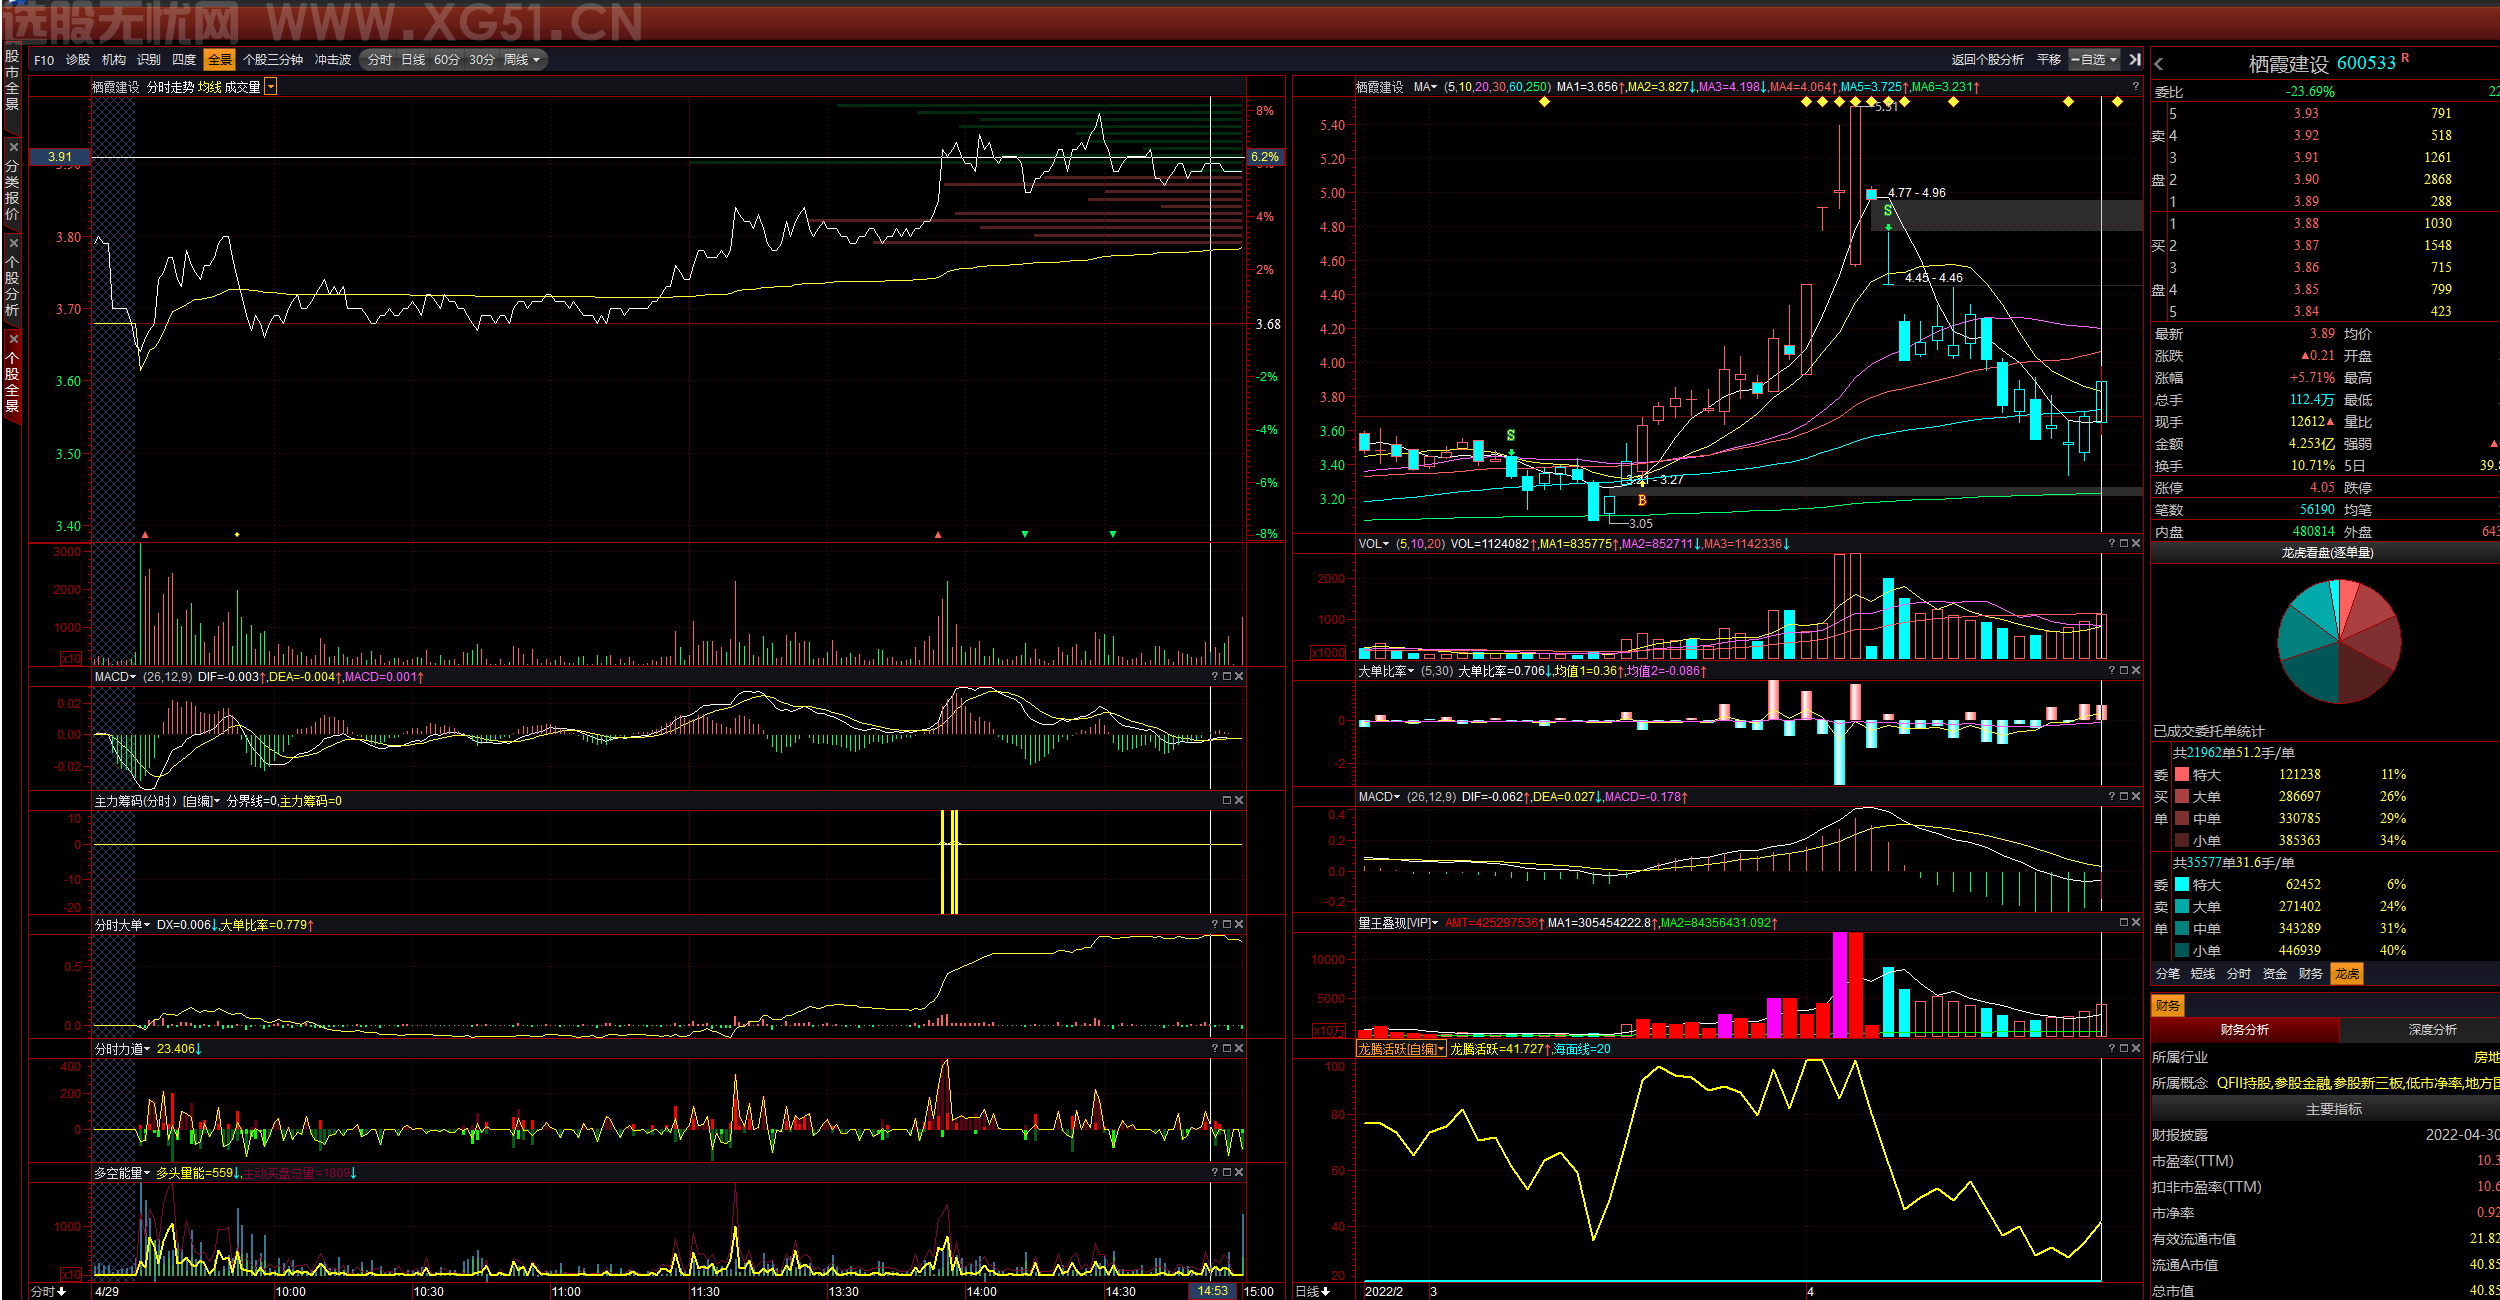Open the orange dropdown beside 成交量
Viewport: 2500px width, 1300px height.
point(271,87)
